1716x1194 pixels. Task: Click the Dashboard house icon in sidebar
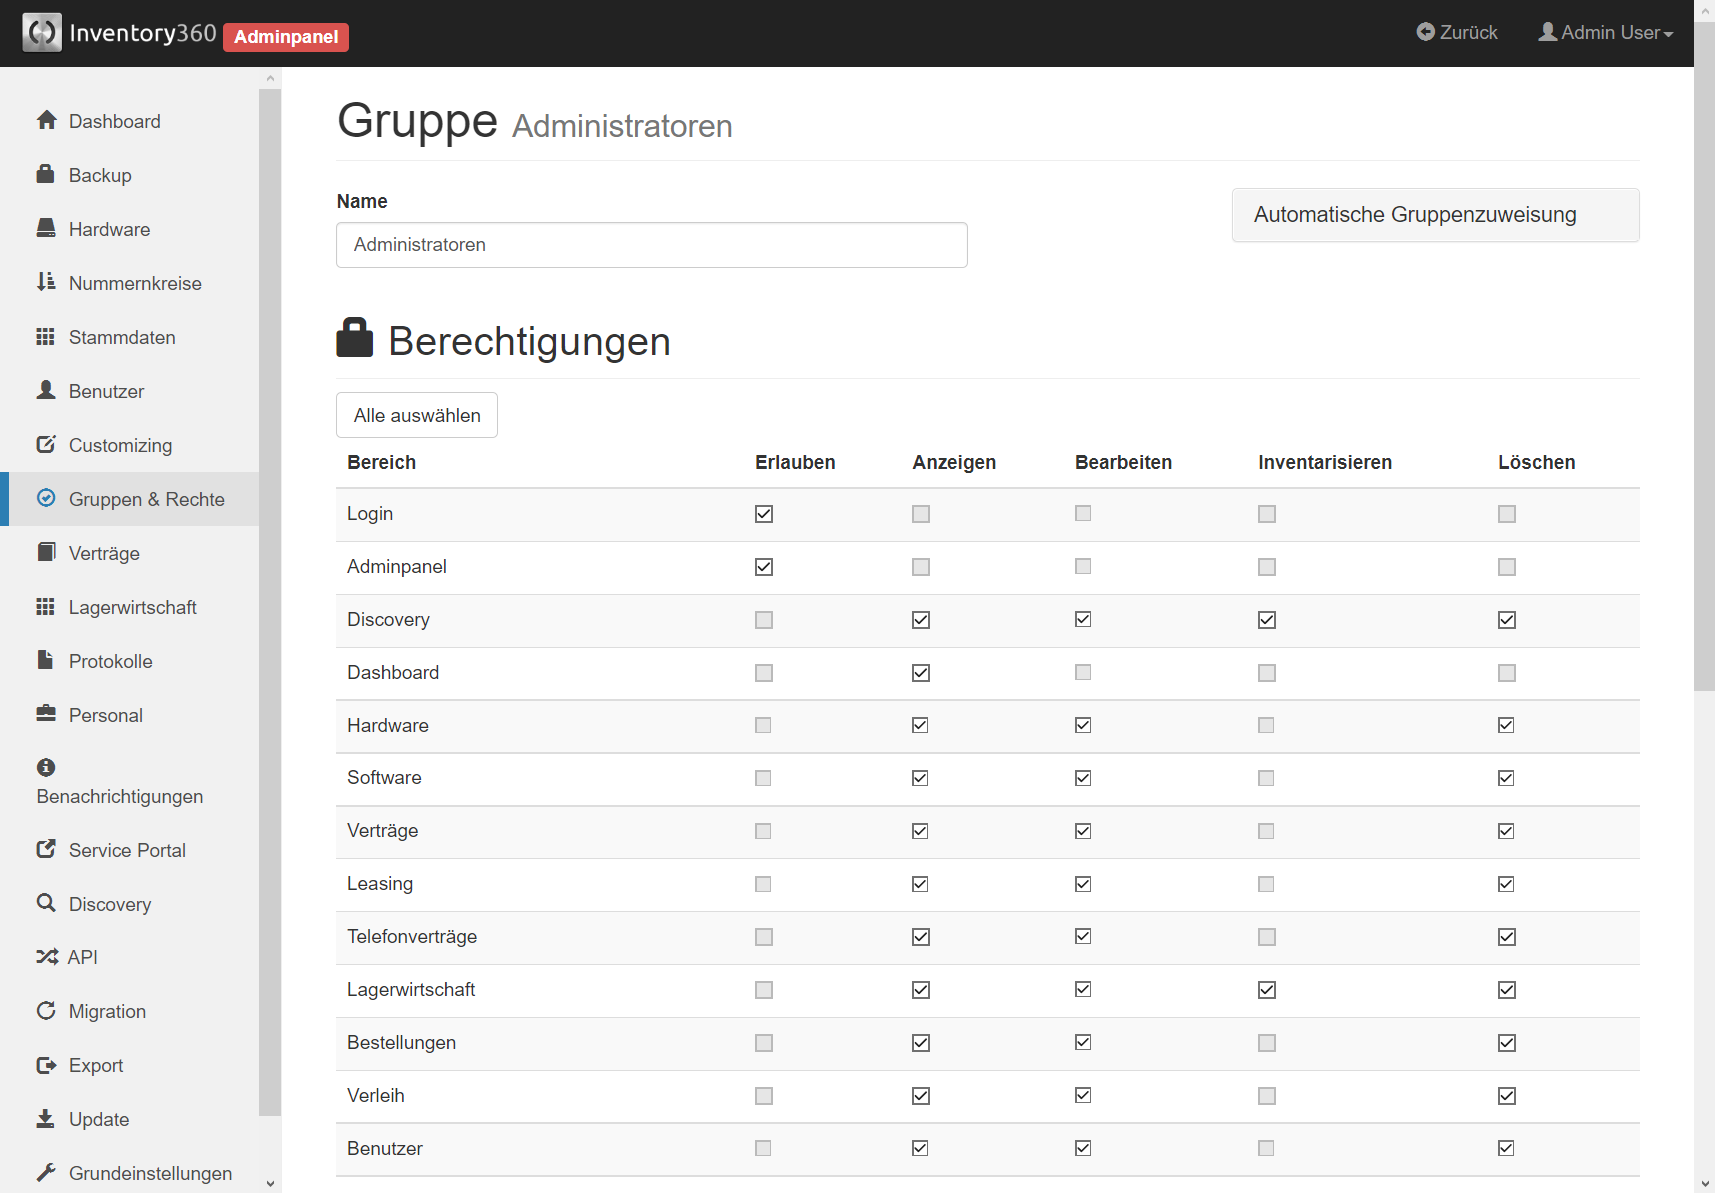46,121
